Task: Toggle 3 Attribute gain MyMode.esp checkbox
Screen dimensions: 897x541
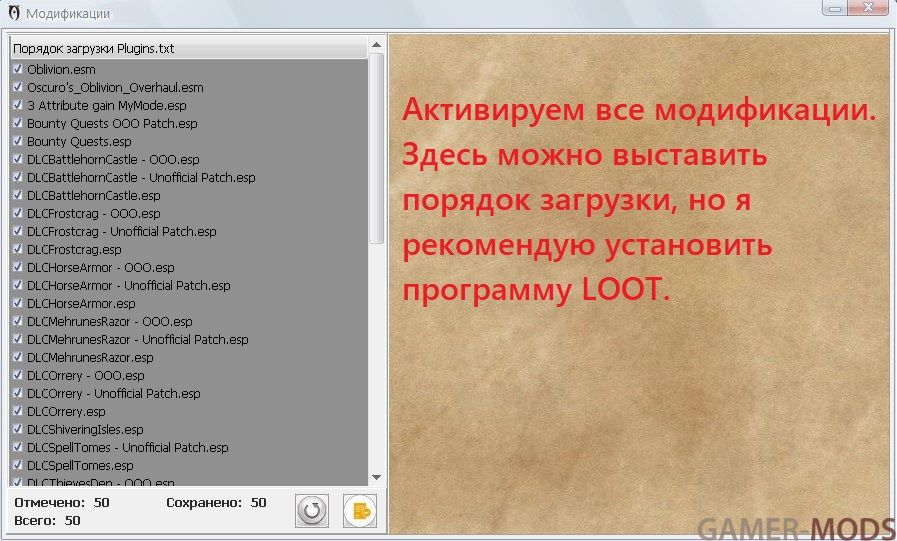Action: pos(18,105)
